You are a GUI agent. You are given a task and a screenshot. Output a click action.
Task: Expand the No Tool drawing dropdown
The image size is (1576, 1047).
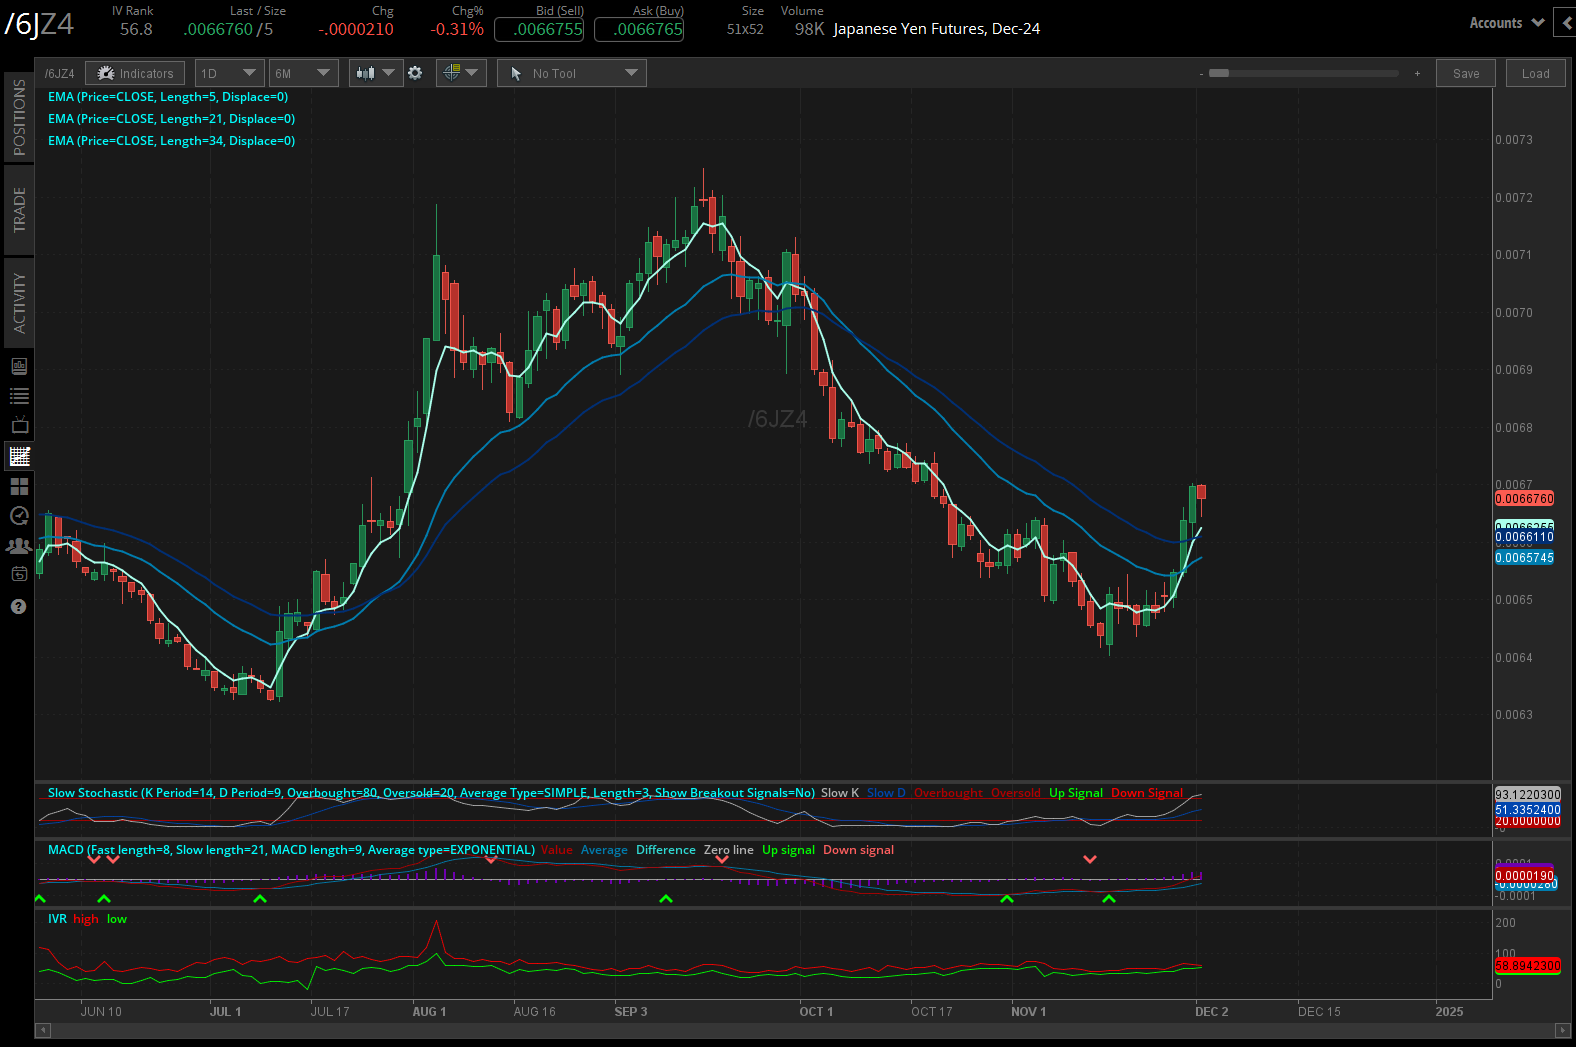[x=572, y=73]
